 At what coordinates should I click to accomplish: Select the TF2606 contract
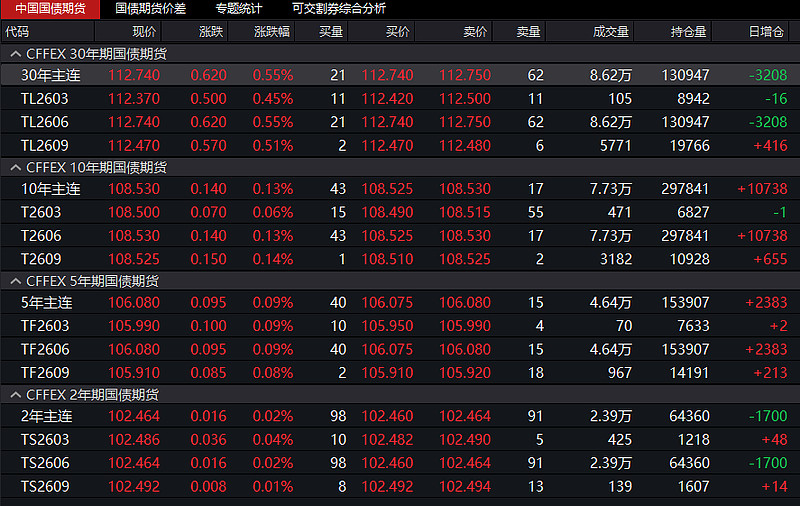click(400, 349)
